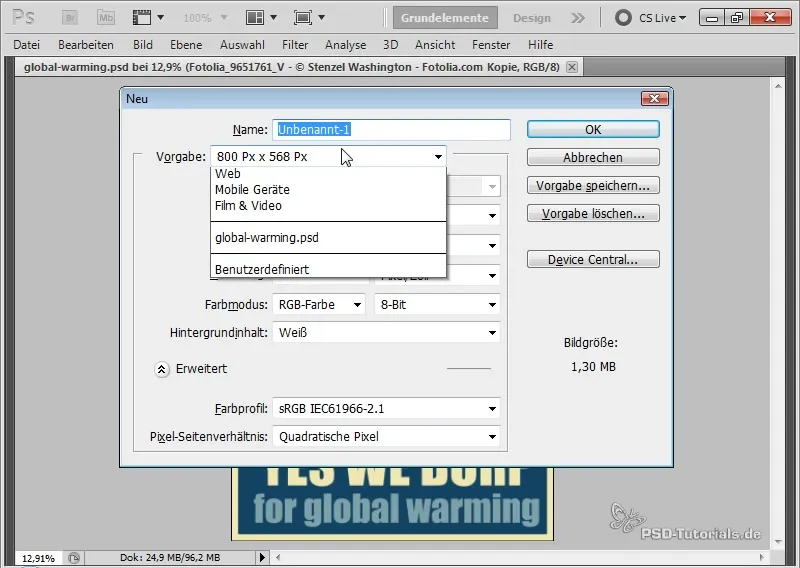
Task: Click the Abbrechen button
Action: 593,157
